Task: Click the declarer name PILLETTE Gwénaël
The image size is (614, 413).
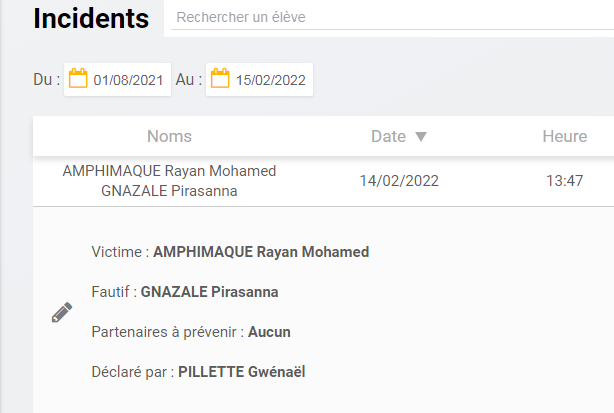Action: click(x=241, y=372)
